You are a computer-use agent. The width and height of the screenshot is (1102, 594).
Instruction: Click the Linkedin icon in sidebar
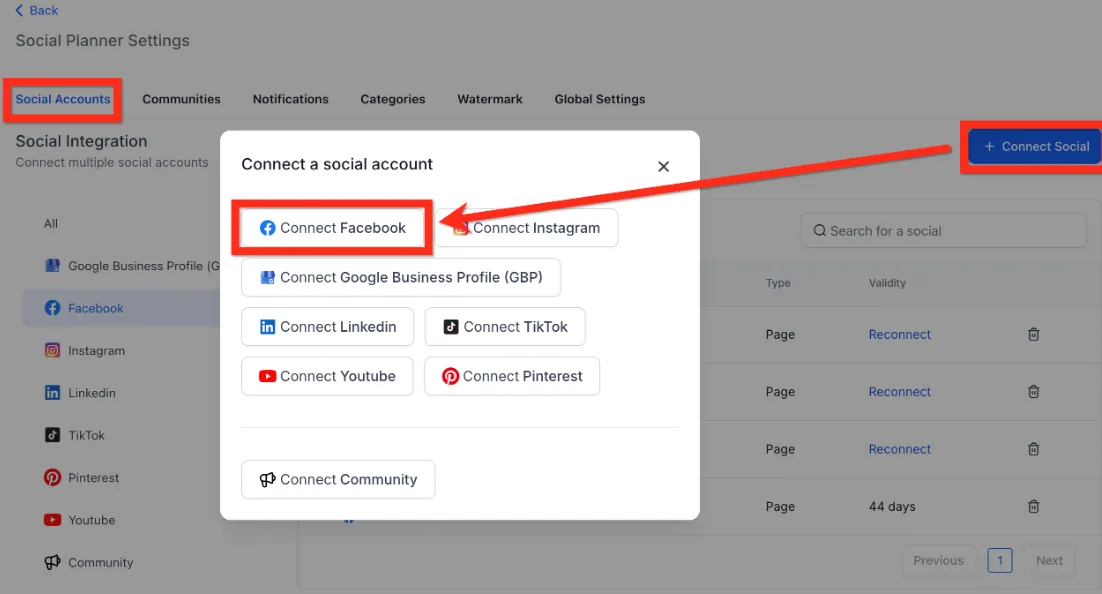click(x=52, y=392)
